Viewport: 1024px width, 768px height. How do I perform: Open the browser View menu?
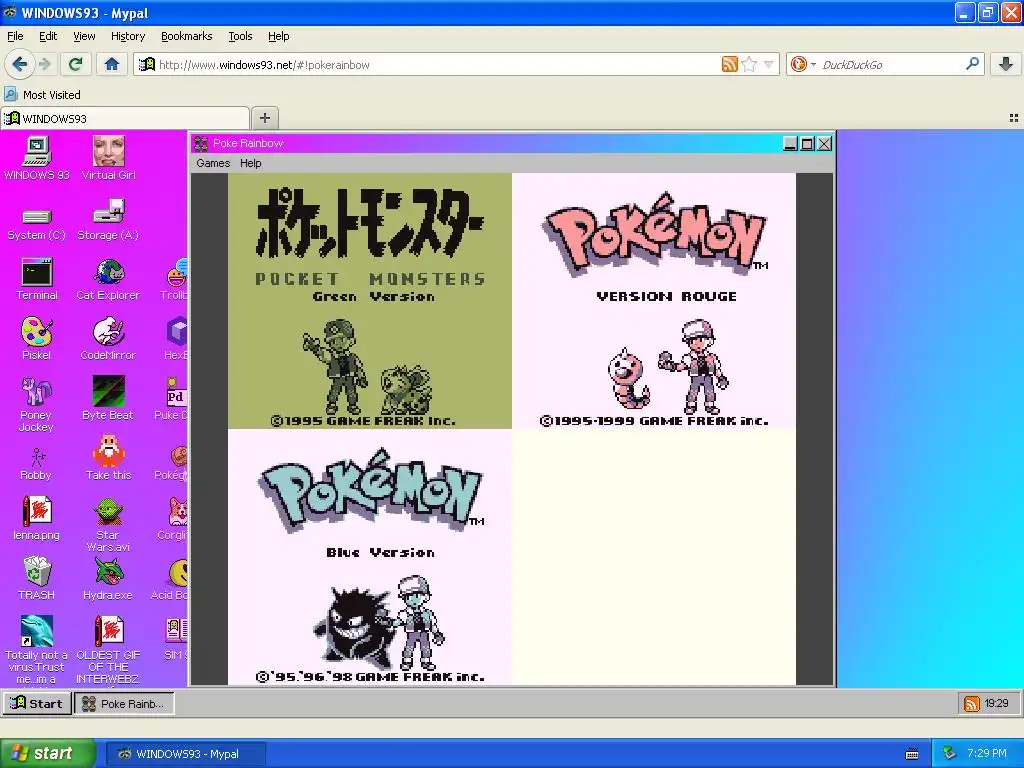(x=84, y=36)
